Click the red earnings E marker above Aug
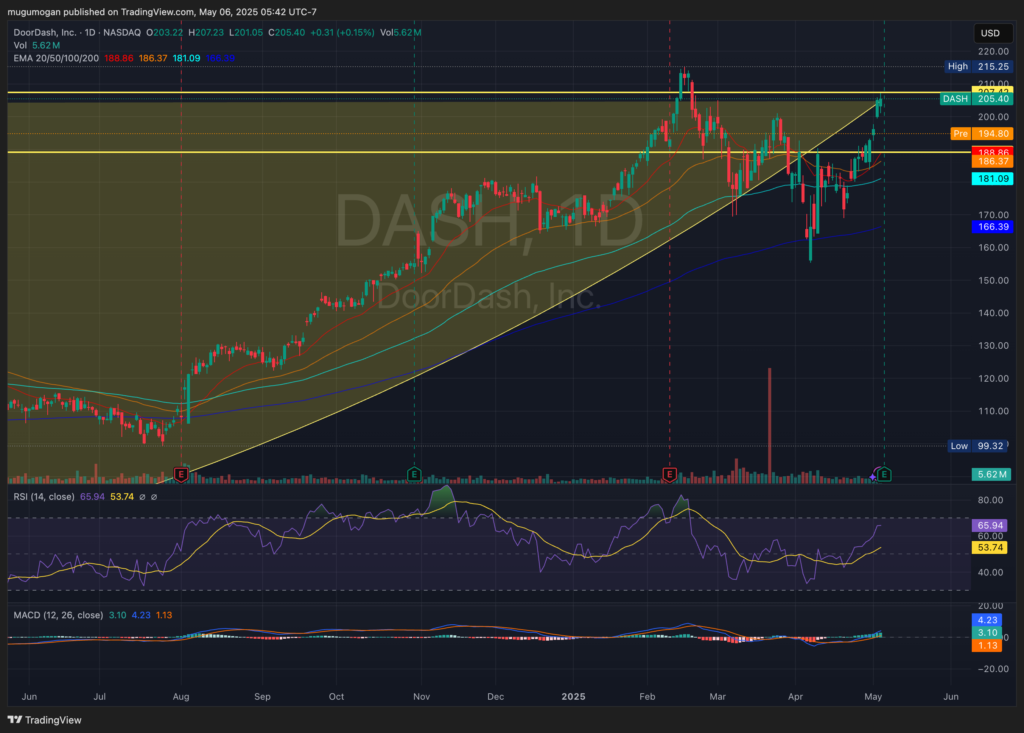The height and width of the screenshot is (733, 1024). point(181,474)
